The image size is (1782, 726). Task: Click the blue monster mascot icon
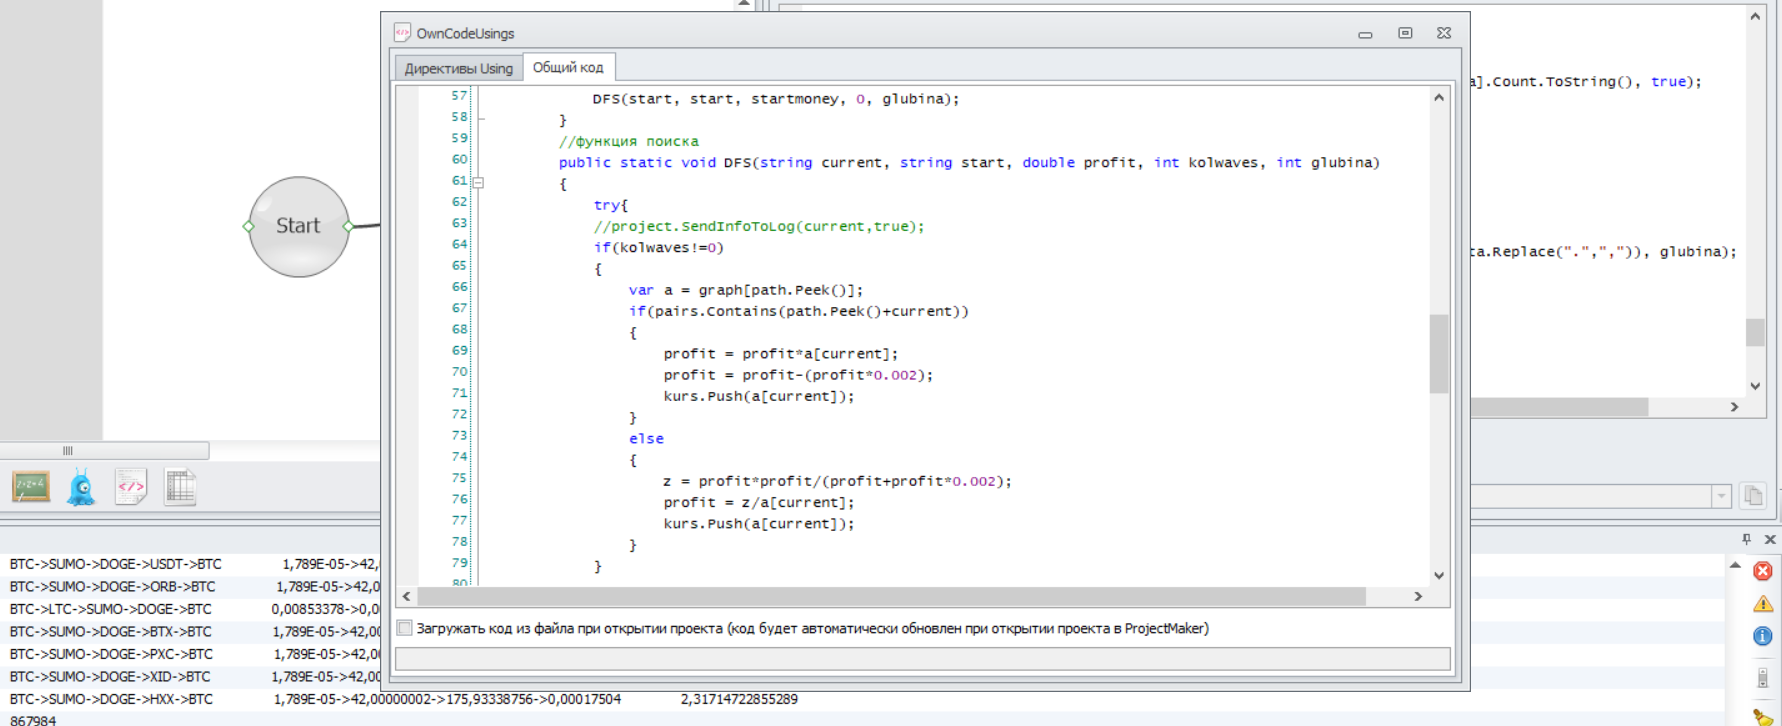click(81, 487)
